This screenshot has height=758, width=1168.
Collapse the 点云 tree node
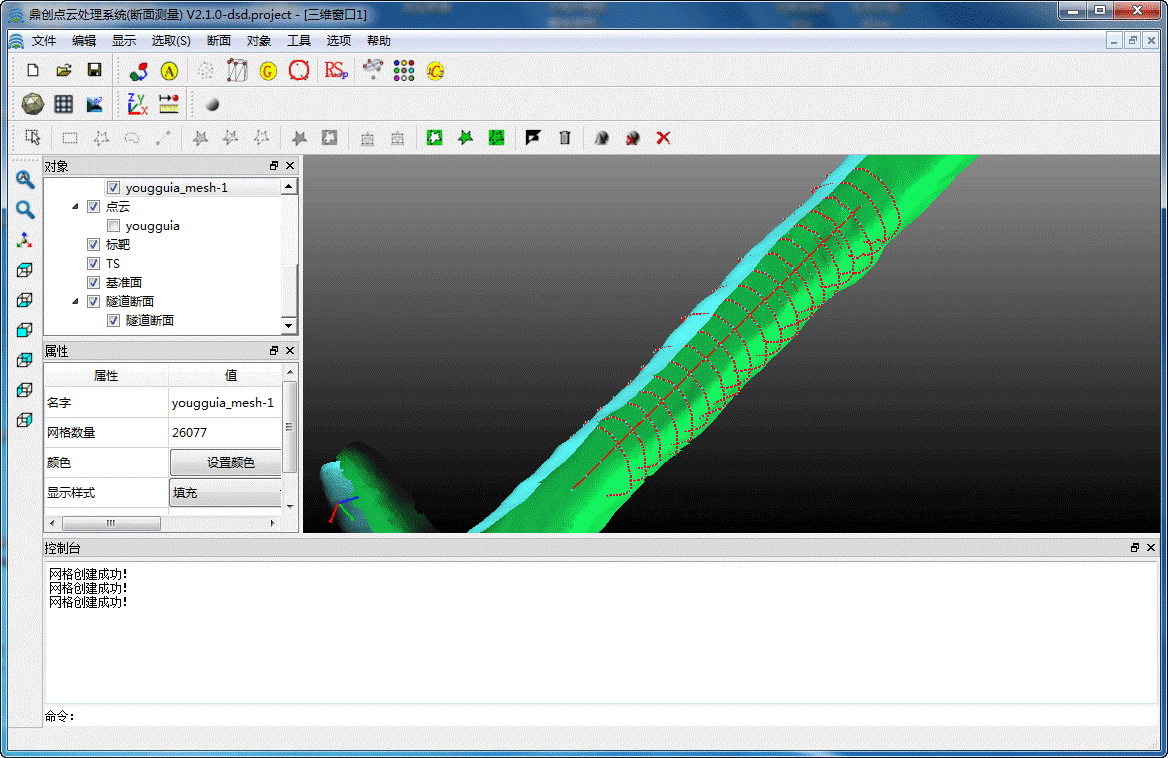coord(76,207)
